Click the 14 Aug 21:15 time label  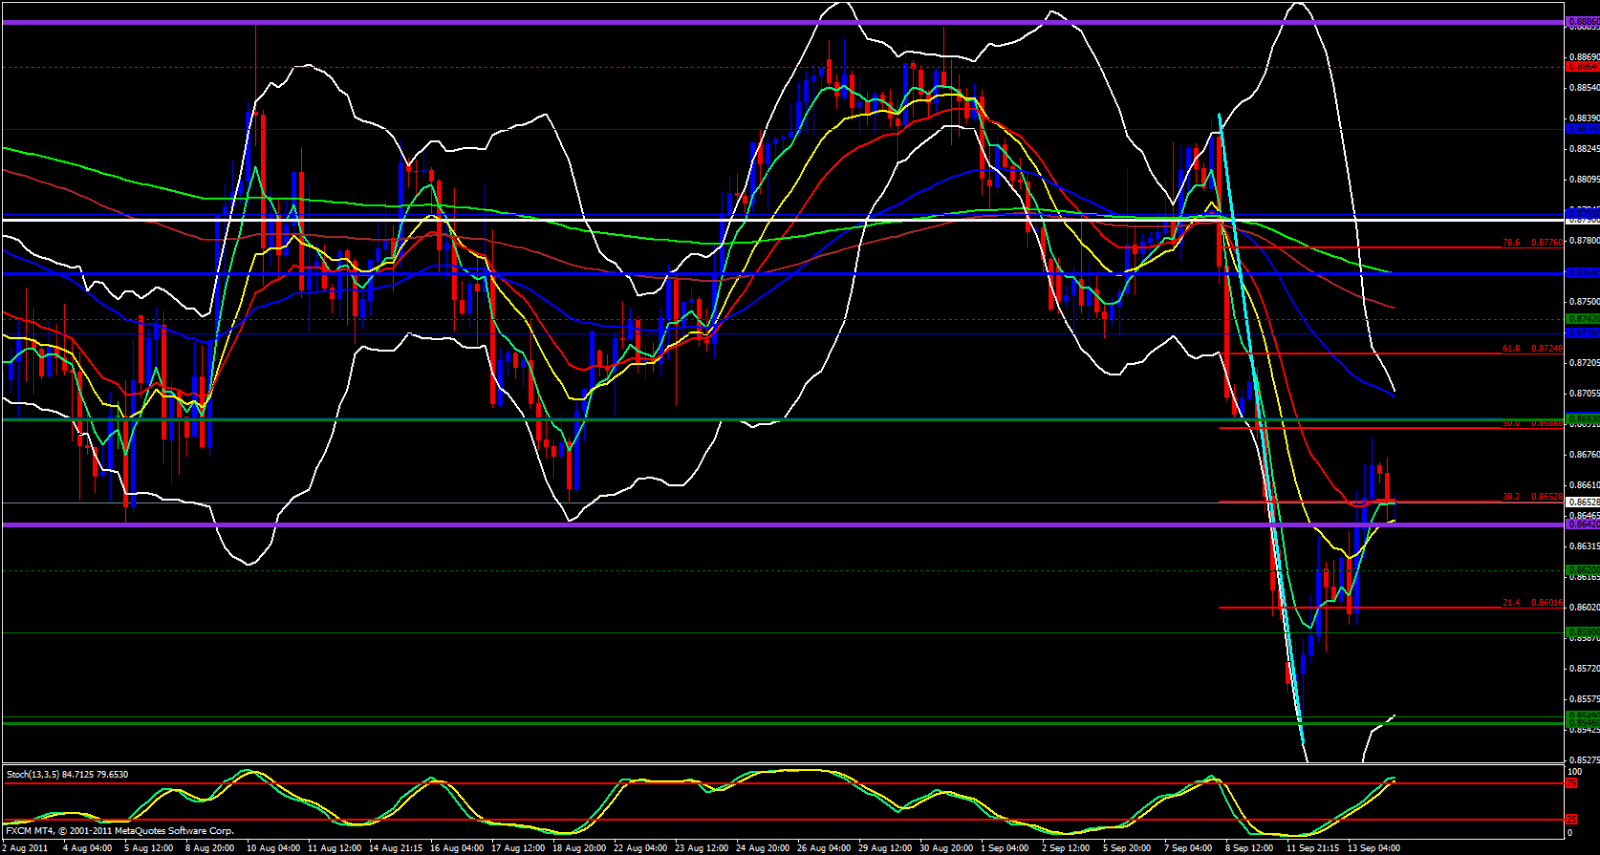(395, 848)
